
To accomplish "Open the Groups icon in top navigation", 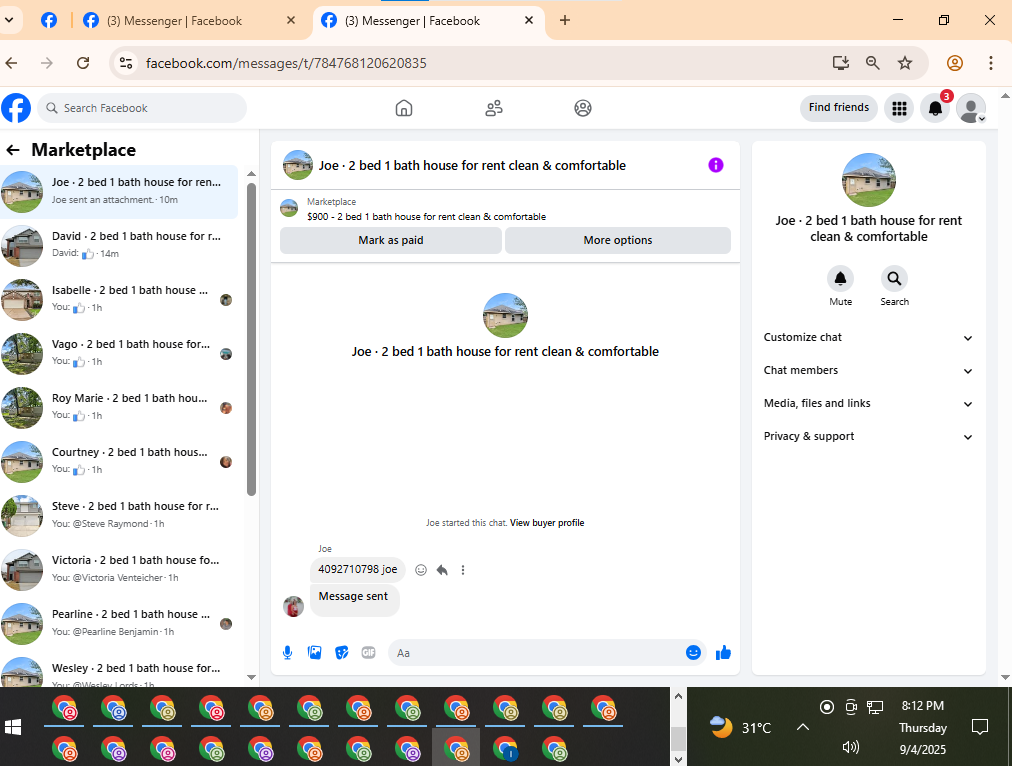I will [583, 108].
